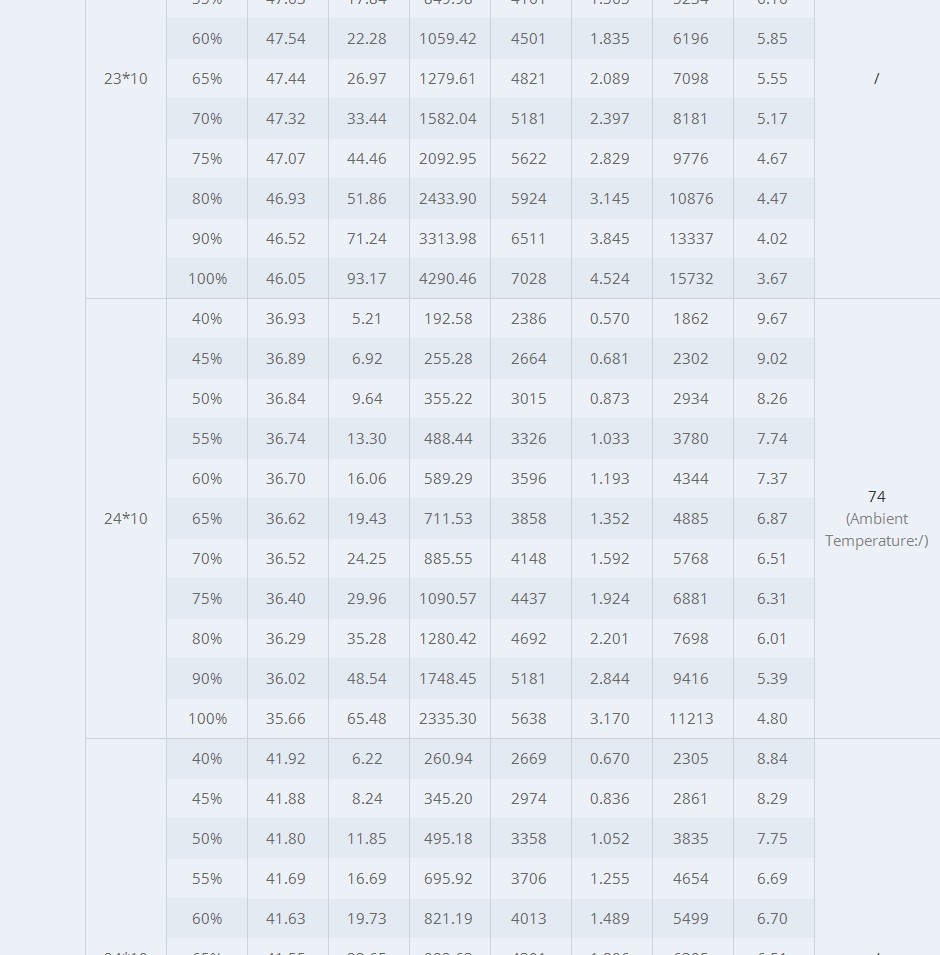940x955 pixels.
Task: Select the cell showing 260.94
Action: point(448,759)
